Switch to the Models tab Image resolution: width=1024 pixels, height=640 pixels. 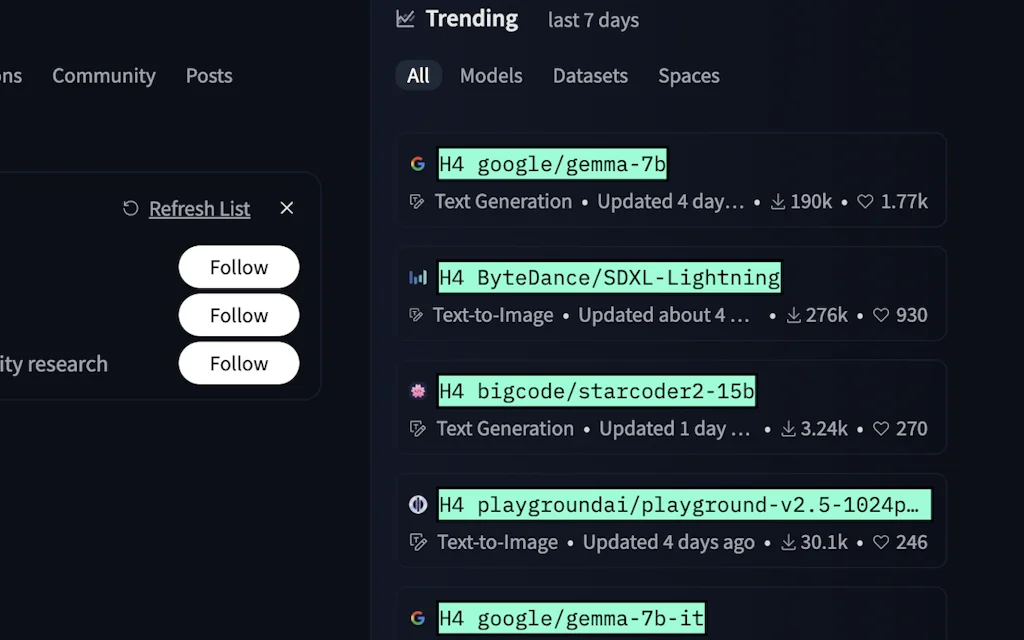pyautogui.click(x=491, y=76)
